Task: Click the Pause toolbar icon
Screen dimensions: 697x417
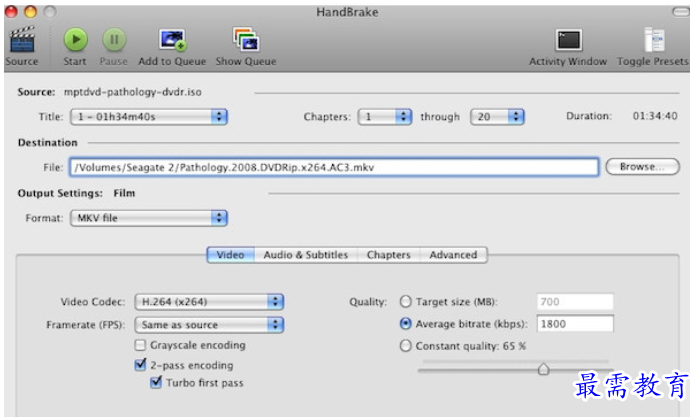Action: [x=114, y=40]
